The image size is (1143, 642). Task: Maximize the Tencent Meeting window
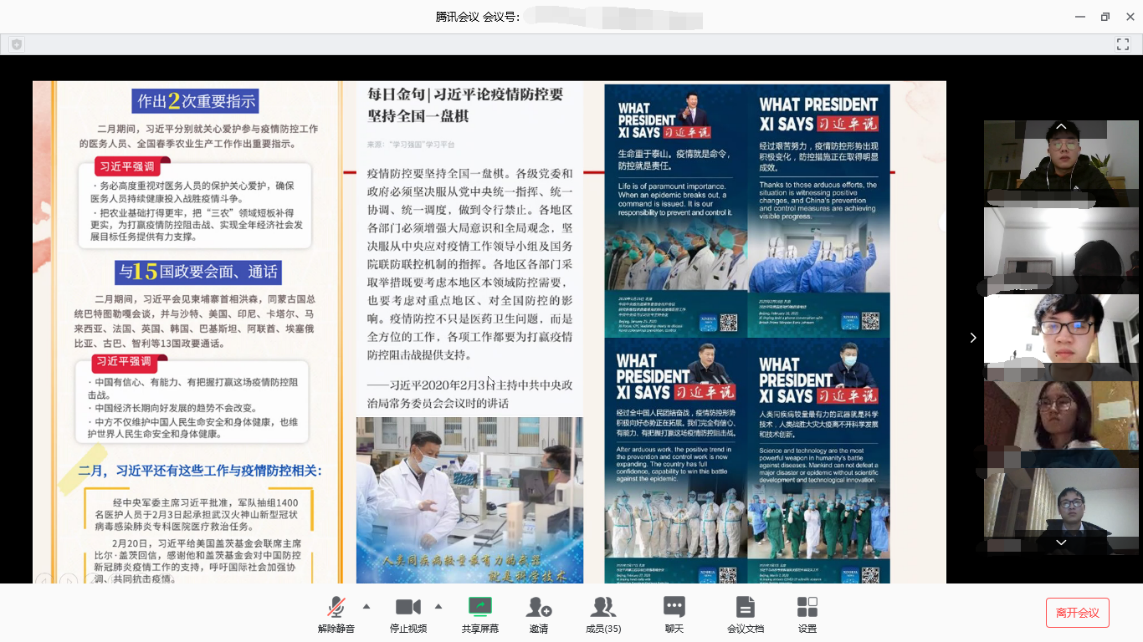1105,17
